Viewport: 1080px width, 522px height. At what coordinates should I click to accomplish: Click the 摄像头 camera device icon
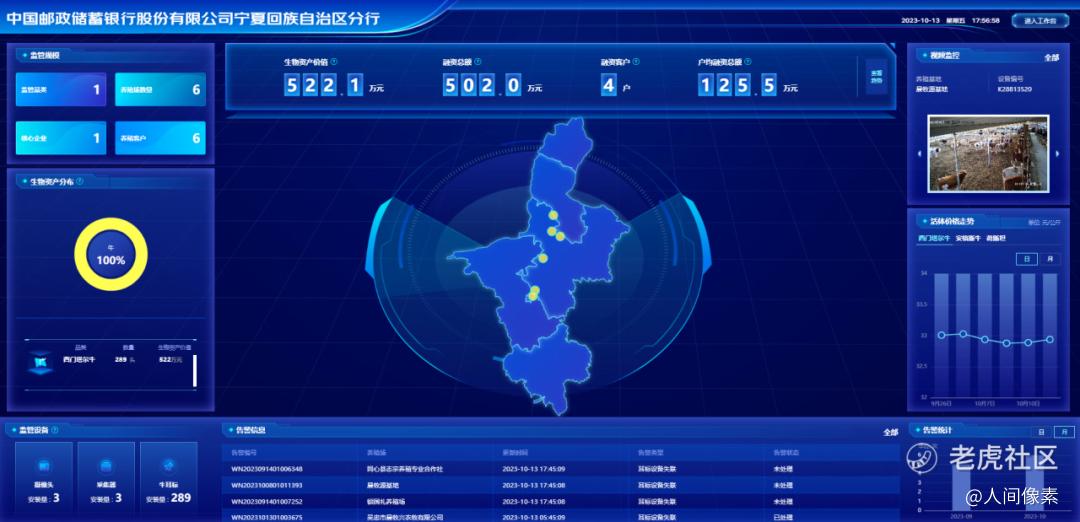(x=43, y=464)
